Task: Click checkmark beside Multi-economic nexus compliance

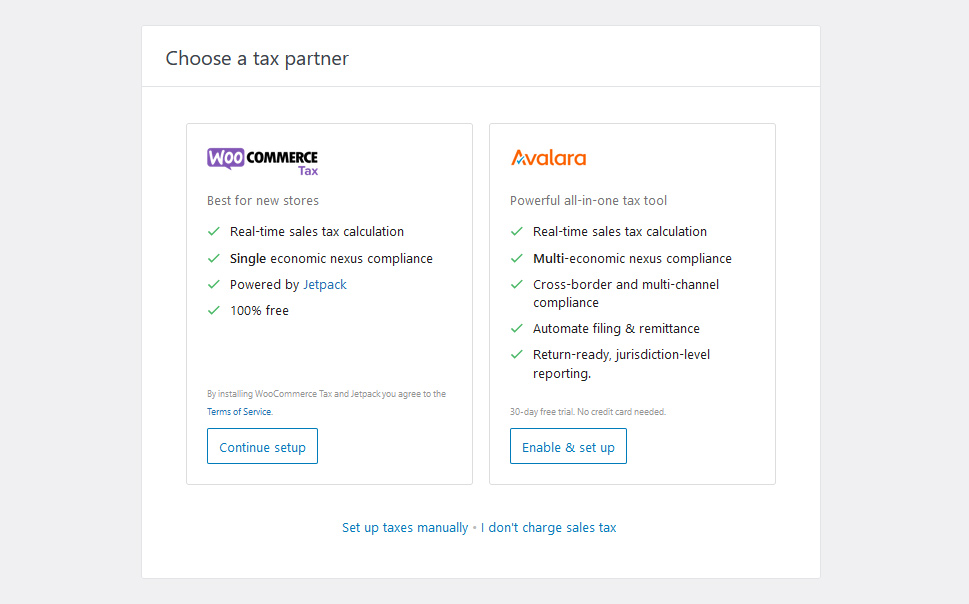Action: tap(516, 258)
